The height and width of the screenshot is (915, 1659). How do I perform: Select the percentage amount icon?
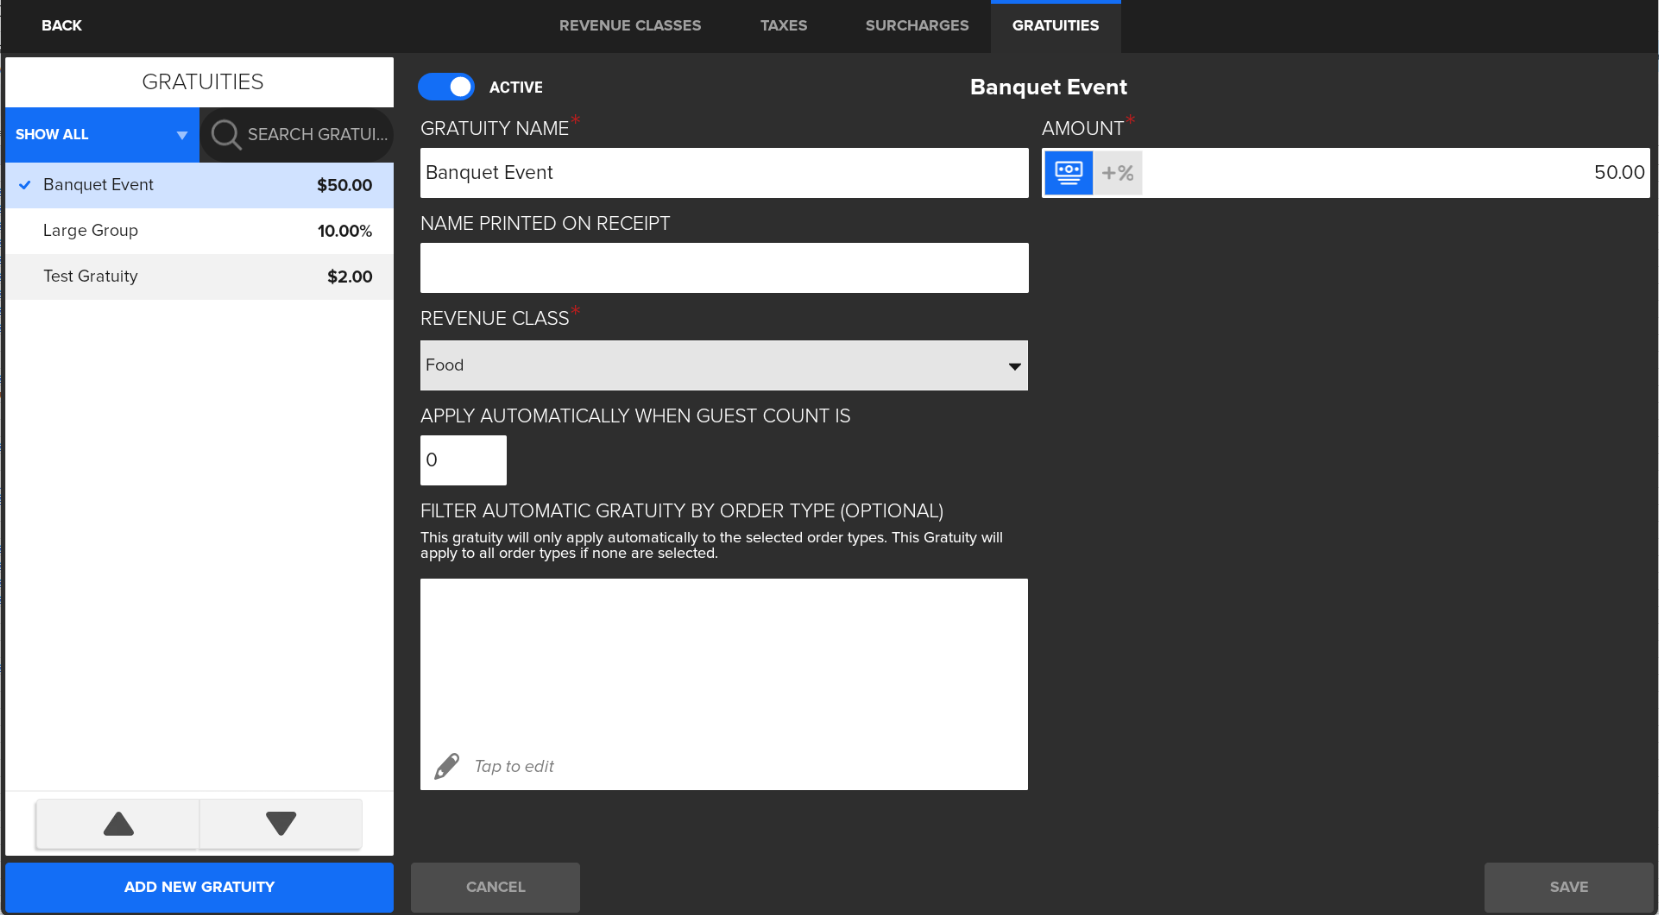(x=1117, y=173)
